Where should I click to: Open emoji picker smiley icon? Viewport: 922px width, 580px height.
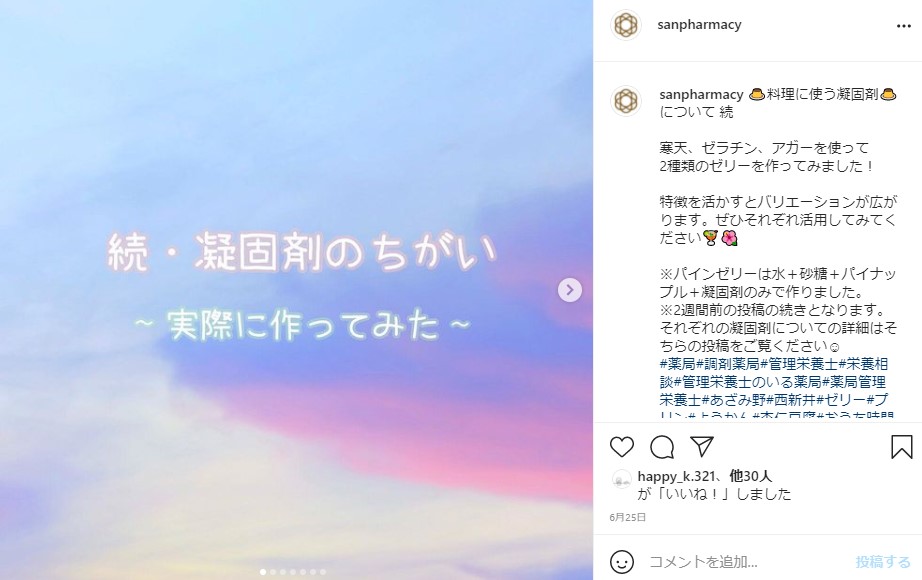click(x=622, y=562)
